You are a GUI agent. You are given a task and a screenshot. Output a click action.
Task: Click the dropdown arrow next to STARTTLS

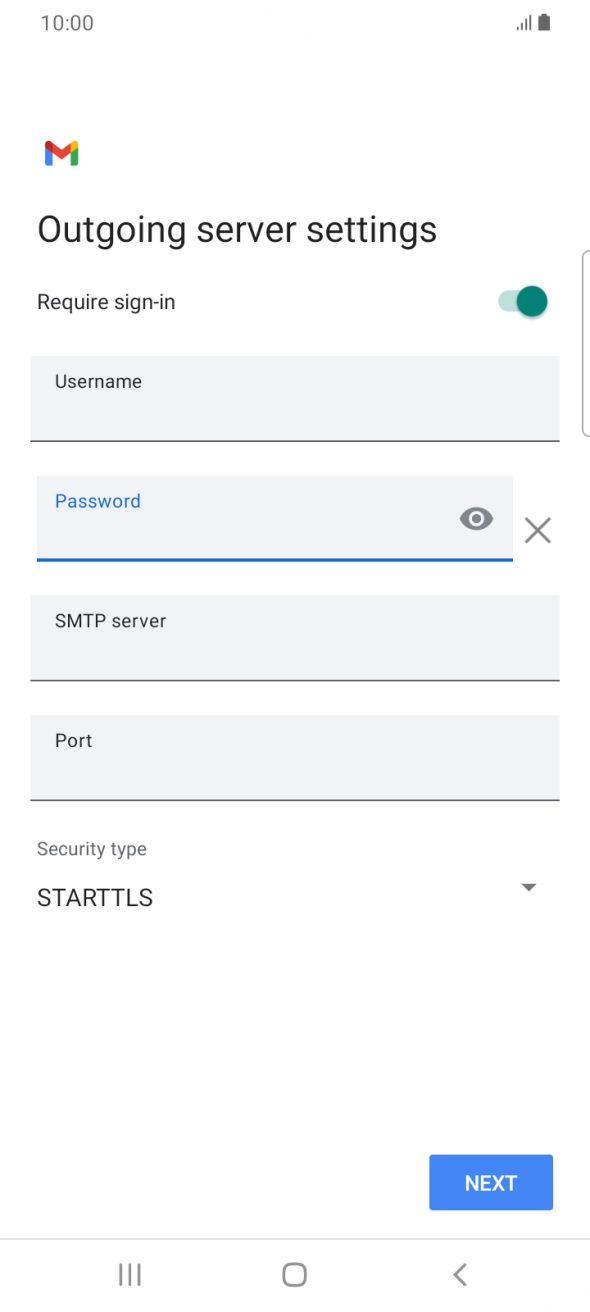[x=528, y=887]
